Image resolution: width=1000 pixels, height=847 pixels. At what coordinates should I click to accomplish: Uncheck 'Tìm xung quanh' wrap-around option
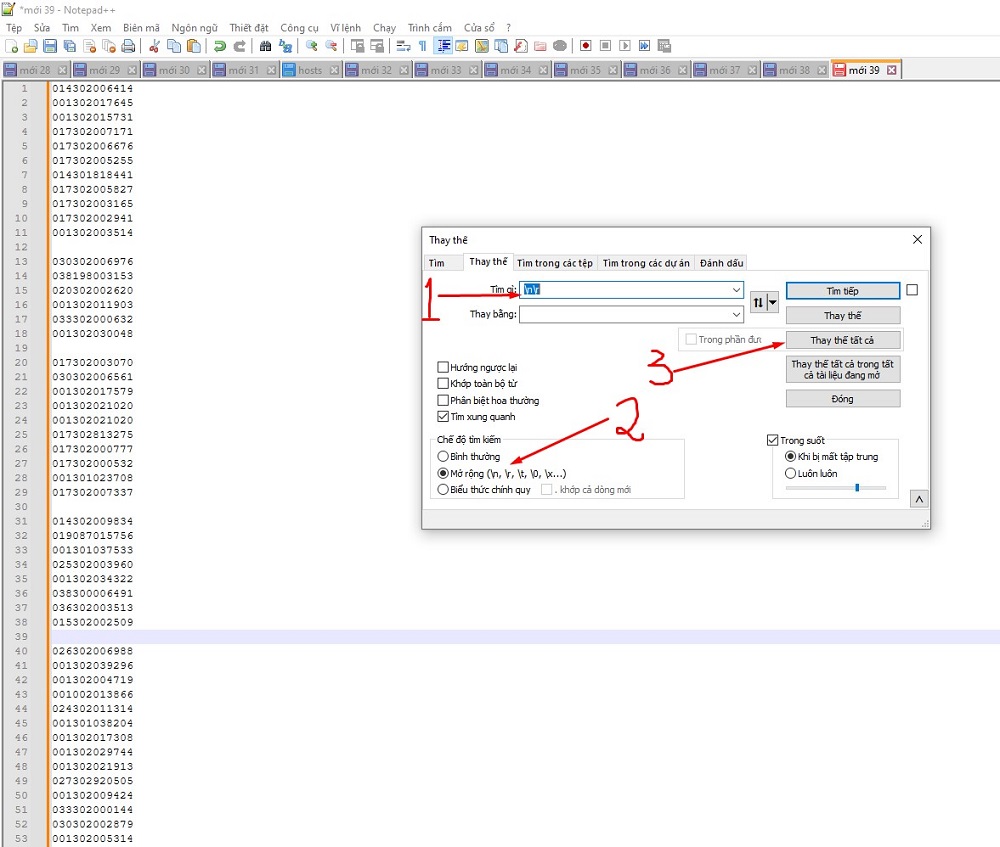443,416
